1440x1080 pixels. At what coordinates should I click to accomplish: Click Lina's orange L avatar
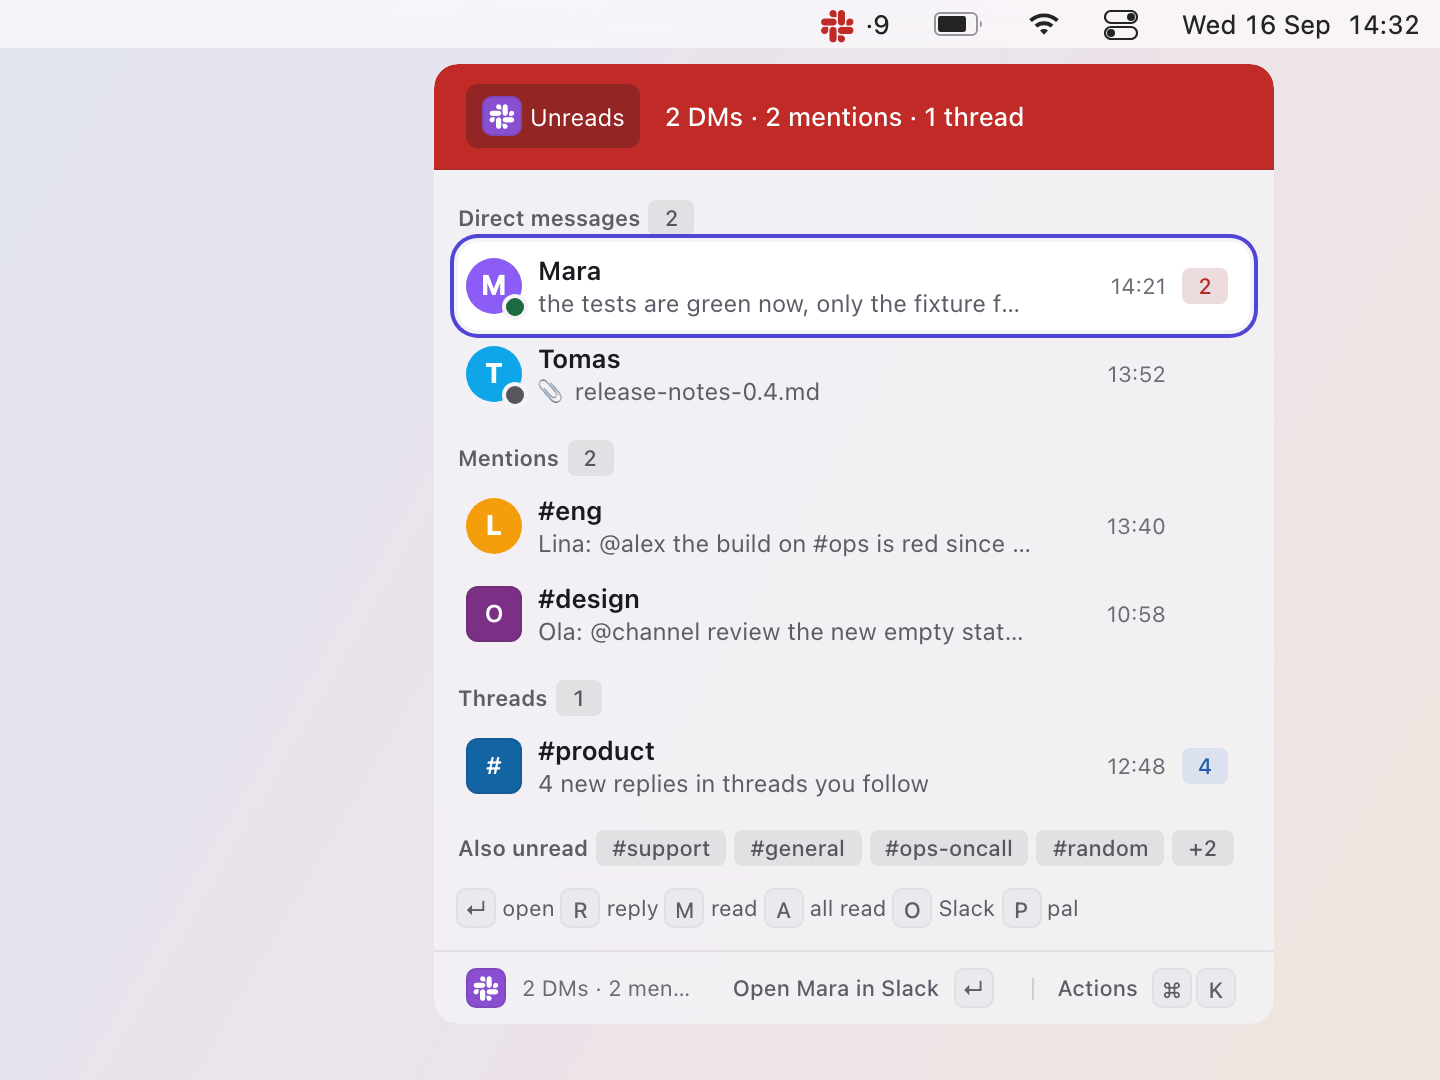click(x=494, y=526)
